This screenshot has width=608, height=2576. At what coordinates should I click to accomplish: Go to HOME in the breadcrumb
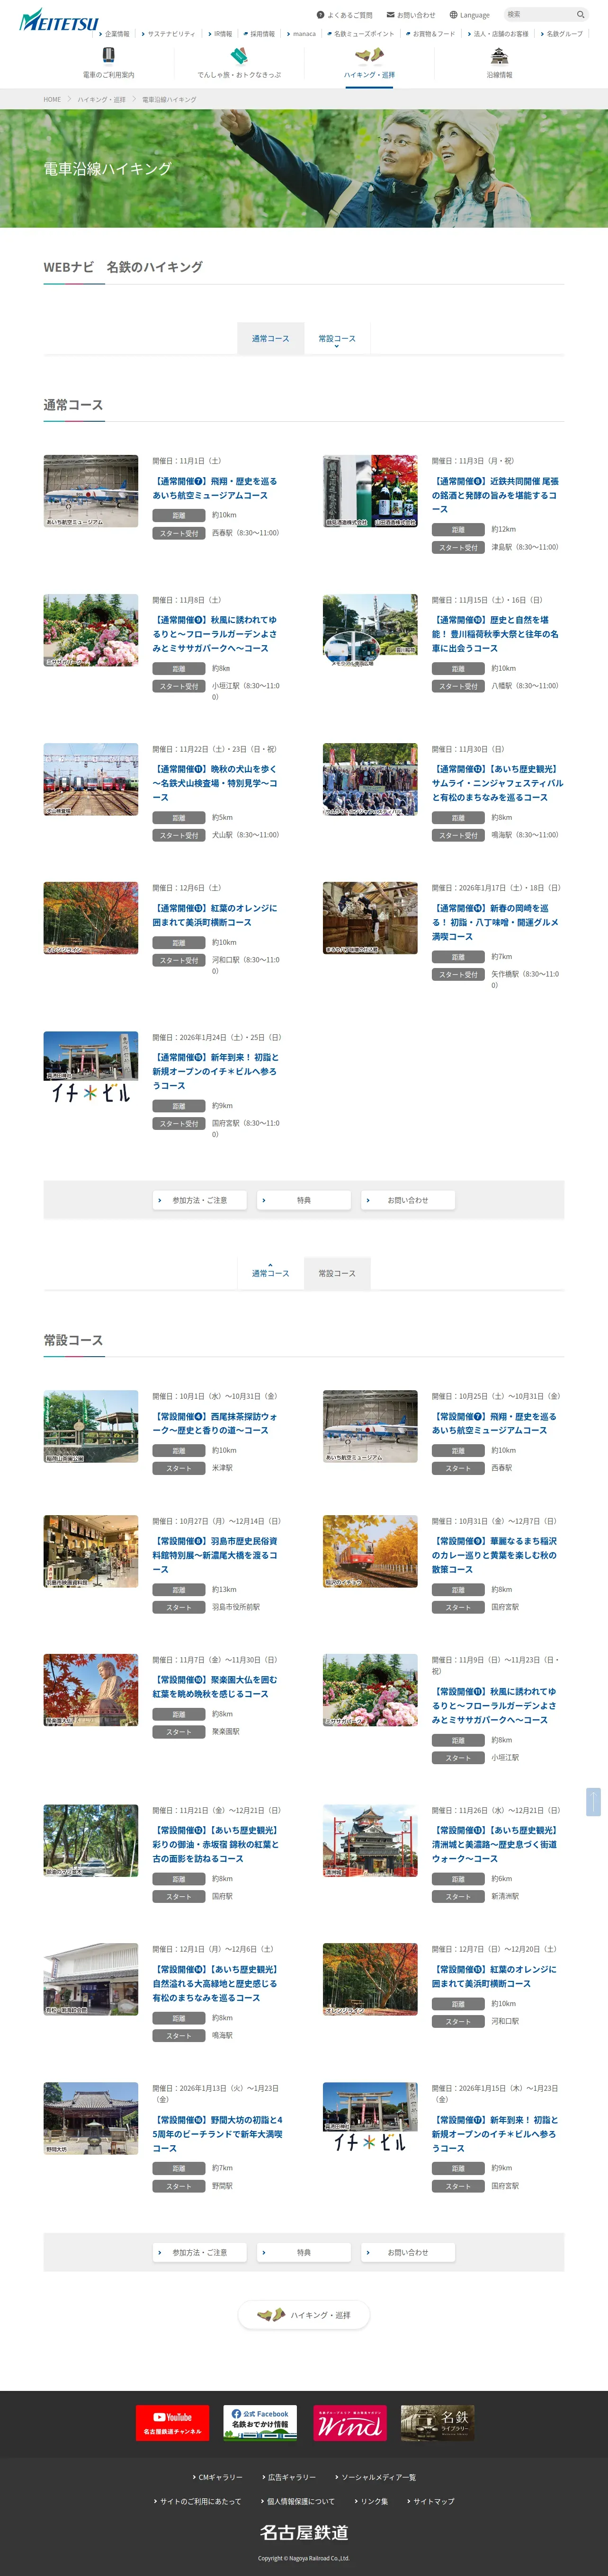52,100
